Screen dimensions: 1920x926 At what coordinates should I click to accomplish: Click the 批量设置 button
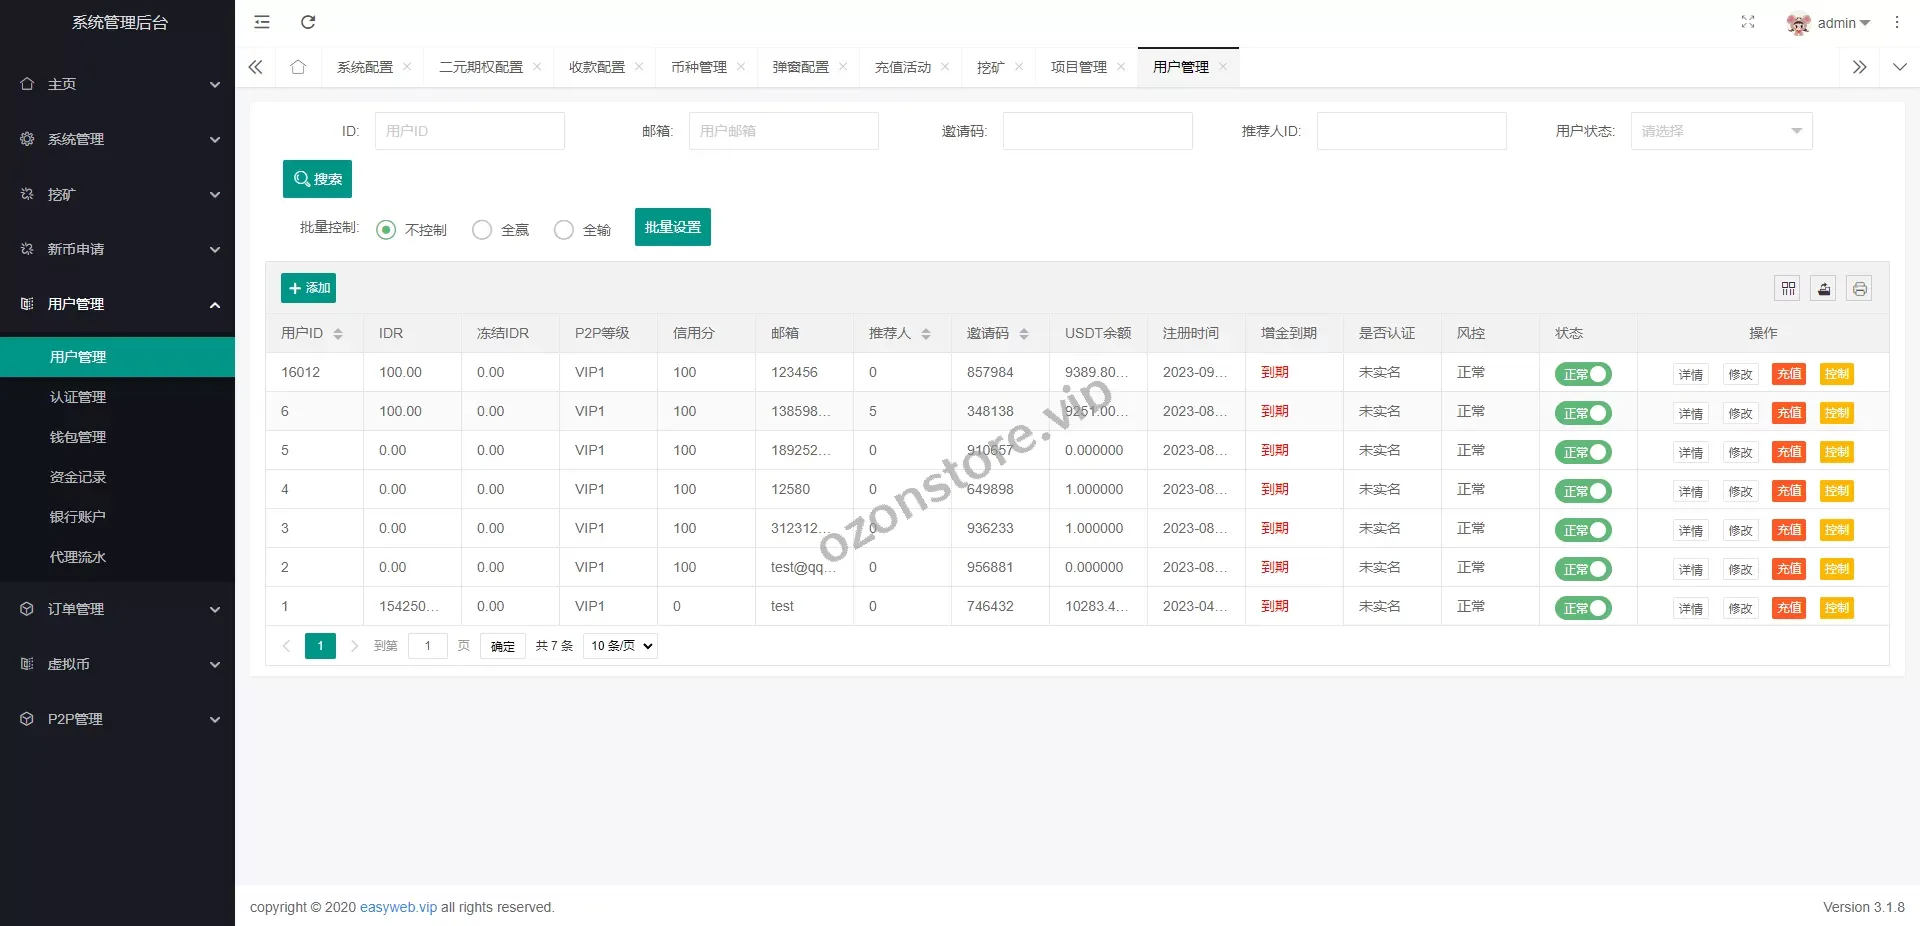tap(672, 227)
